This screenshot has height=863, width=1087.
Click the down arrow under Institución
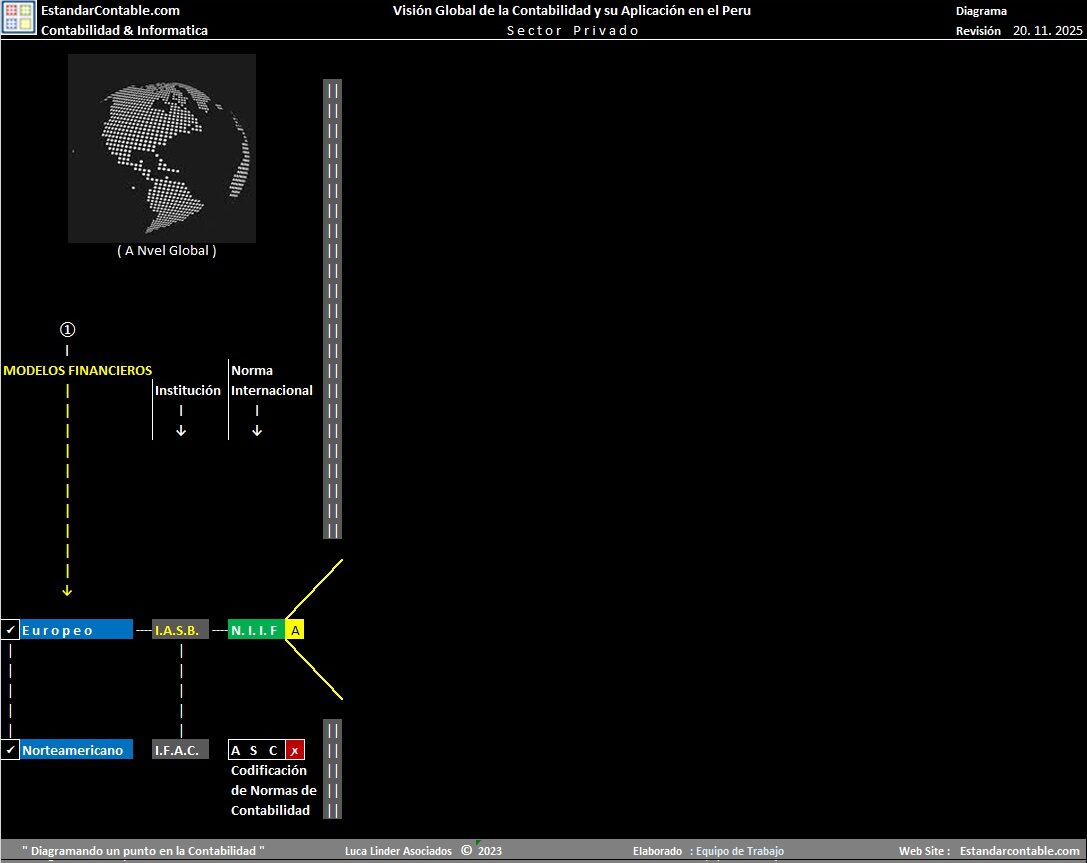(x=181, y=431)
